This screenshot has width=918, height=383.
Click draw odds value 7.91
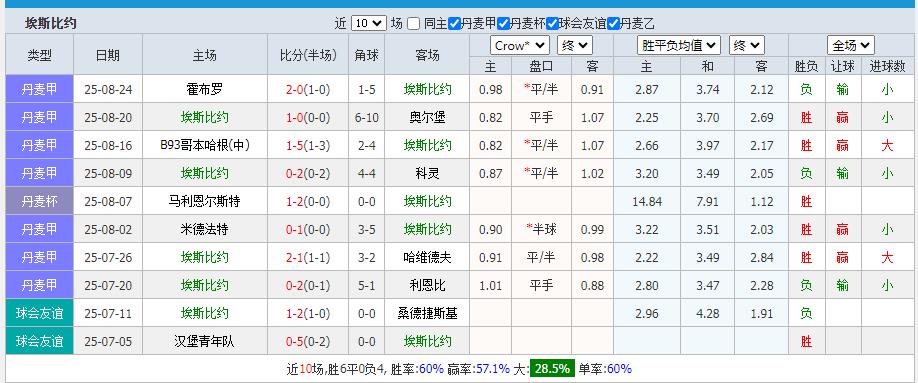pyautogui.click(x=708, y=201)
